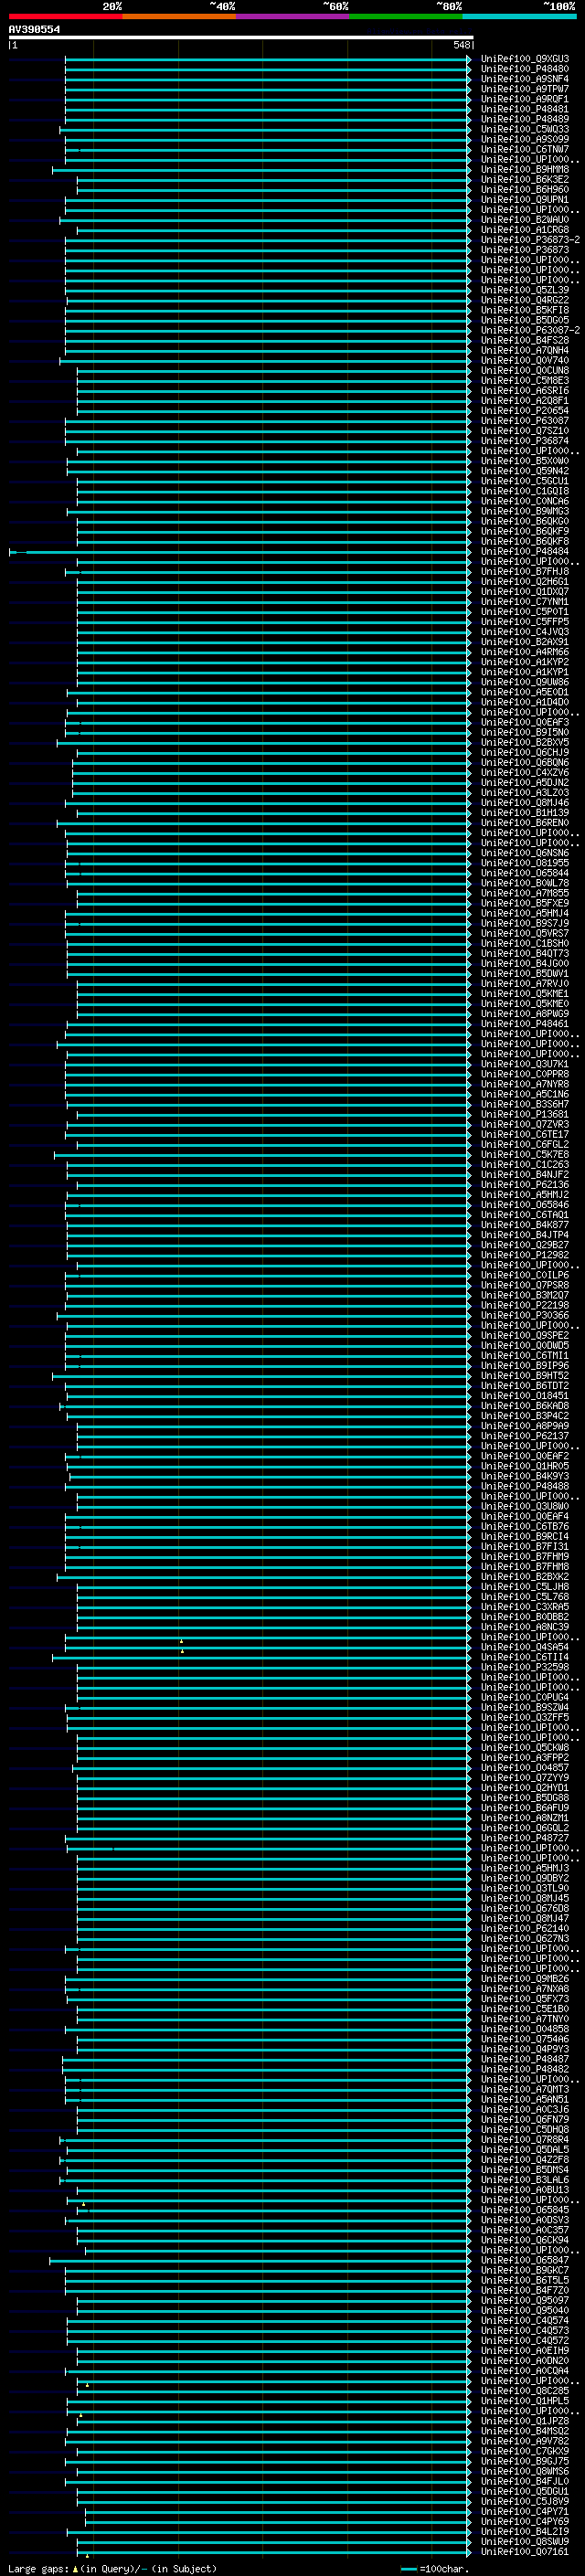Click the purple ~60% identity legend segment
Screen dimensions: 585x2576
pos(292,16)
